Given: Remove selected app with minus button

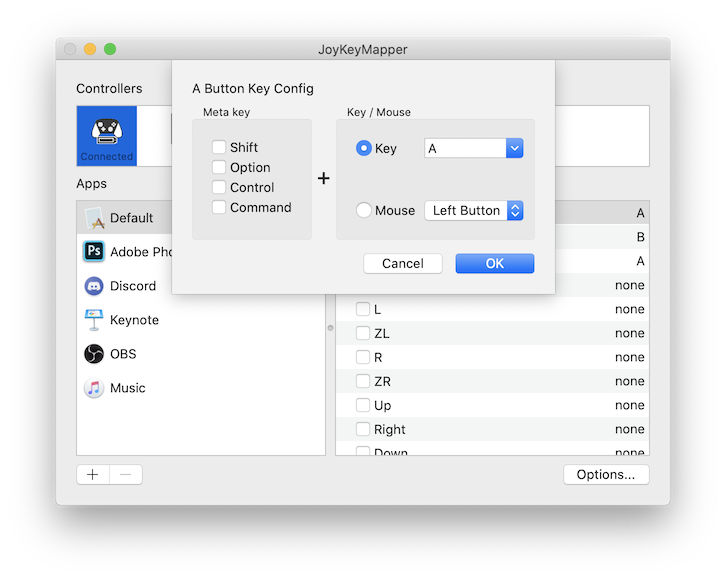Looking at the screenshot, I should (126, 474).
